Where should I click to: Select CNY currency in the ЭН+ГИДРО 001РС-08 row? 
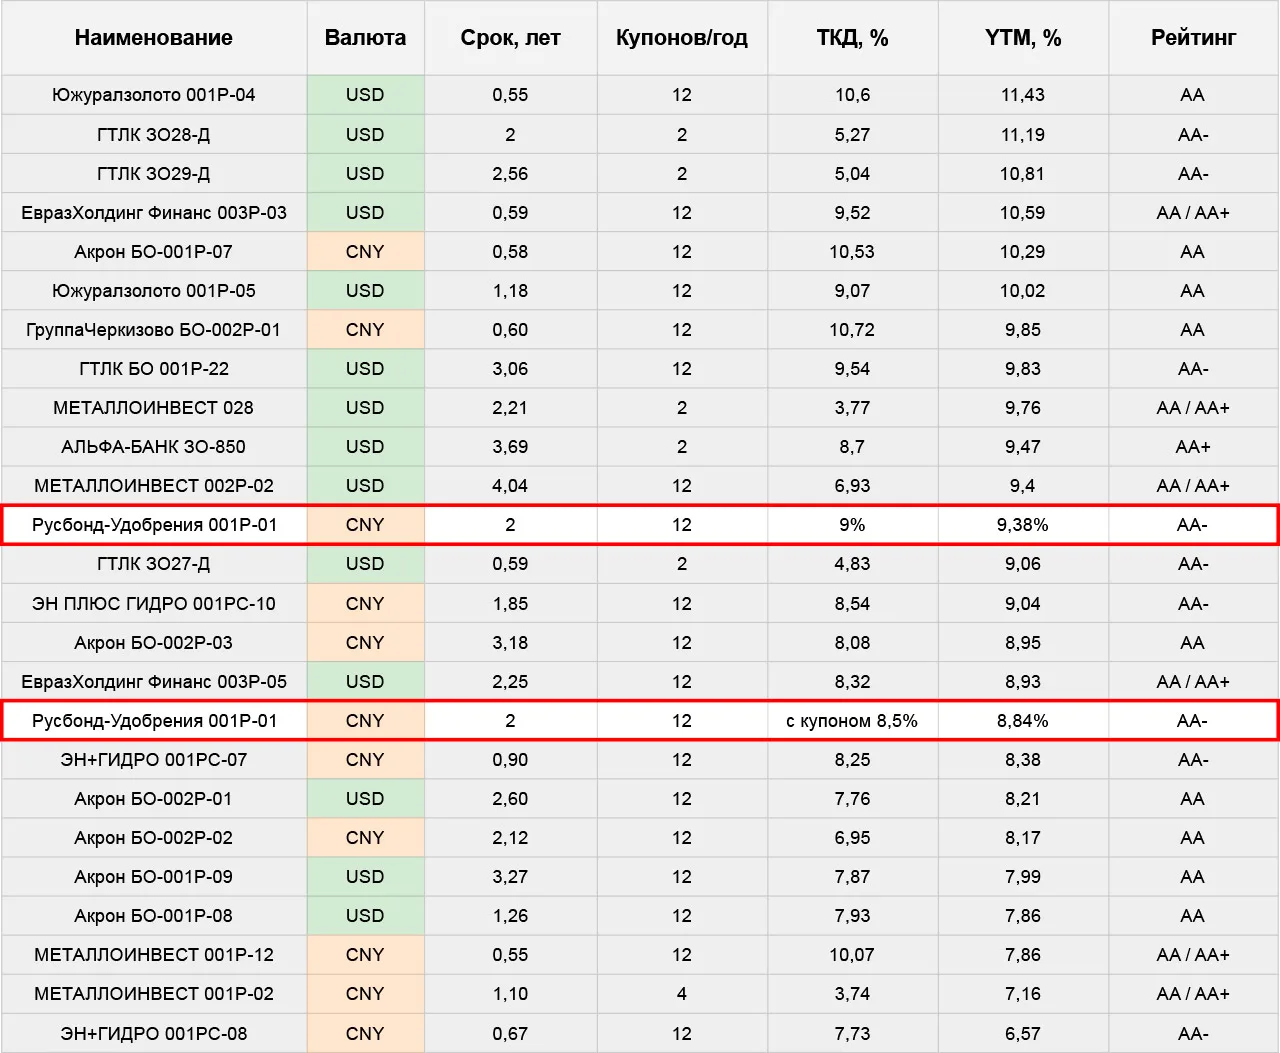click(x=365, y=1033)
